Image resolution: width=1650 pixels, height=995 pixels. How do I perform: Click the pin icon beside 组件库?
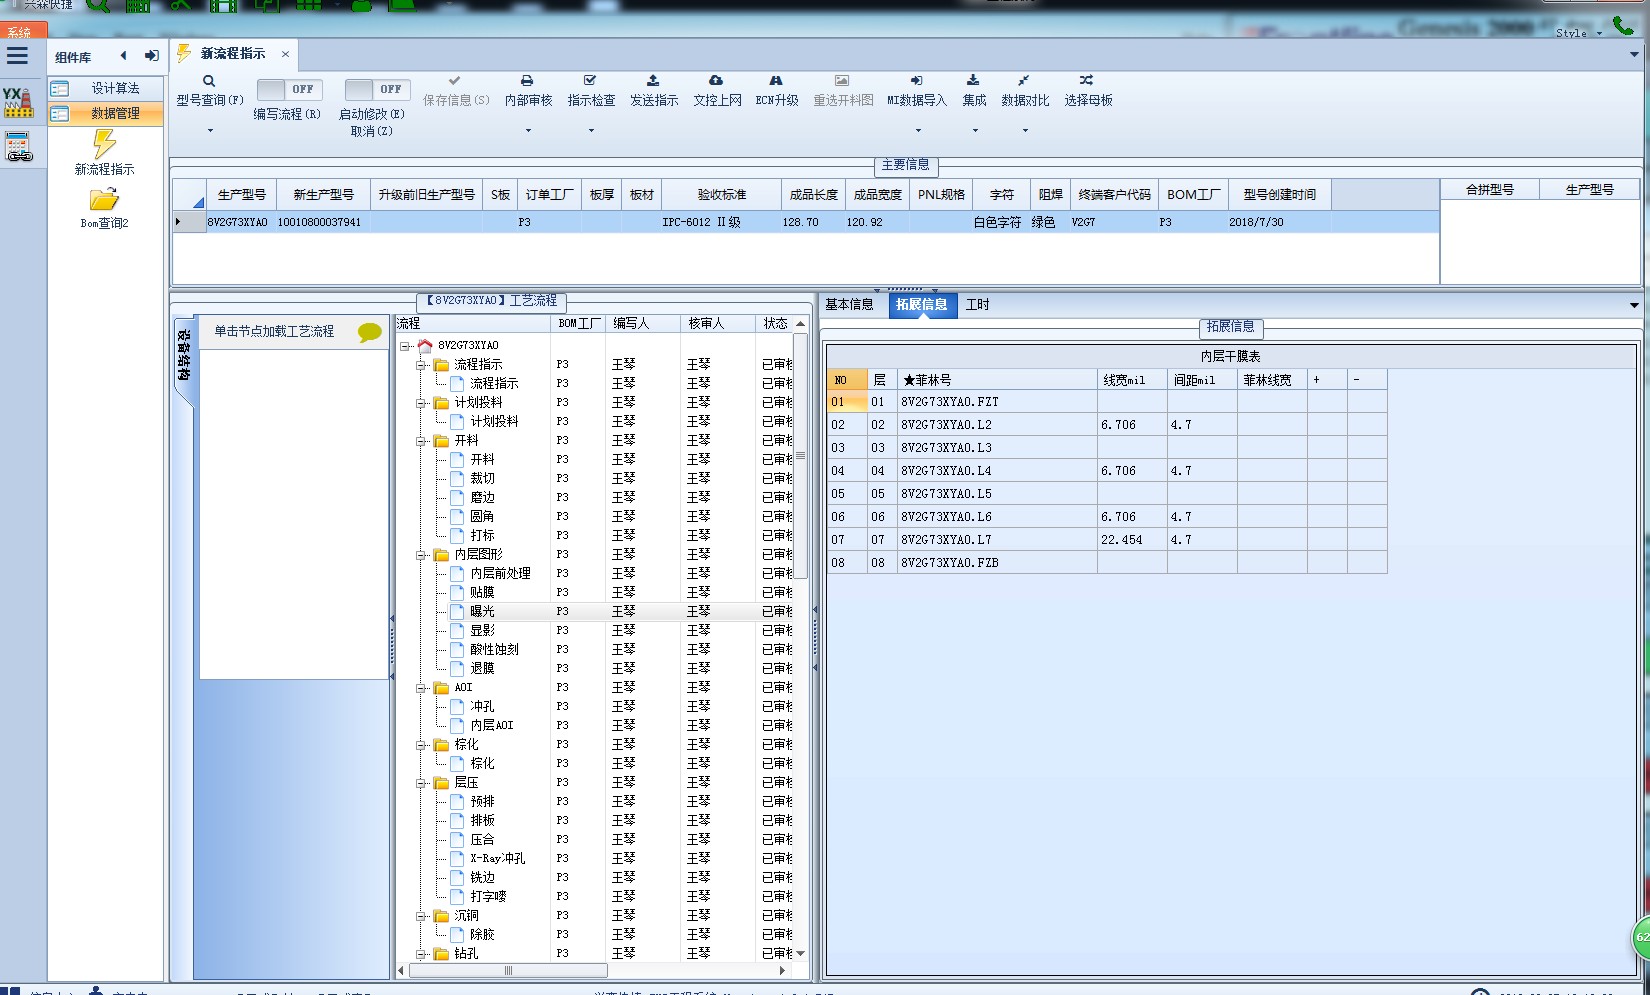coord(151,56)
